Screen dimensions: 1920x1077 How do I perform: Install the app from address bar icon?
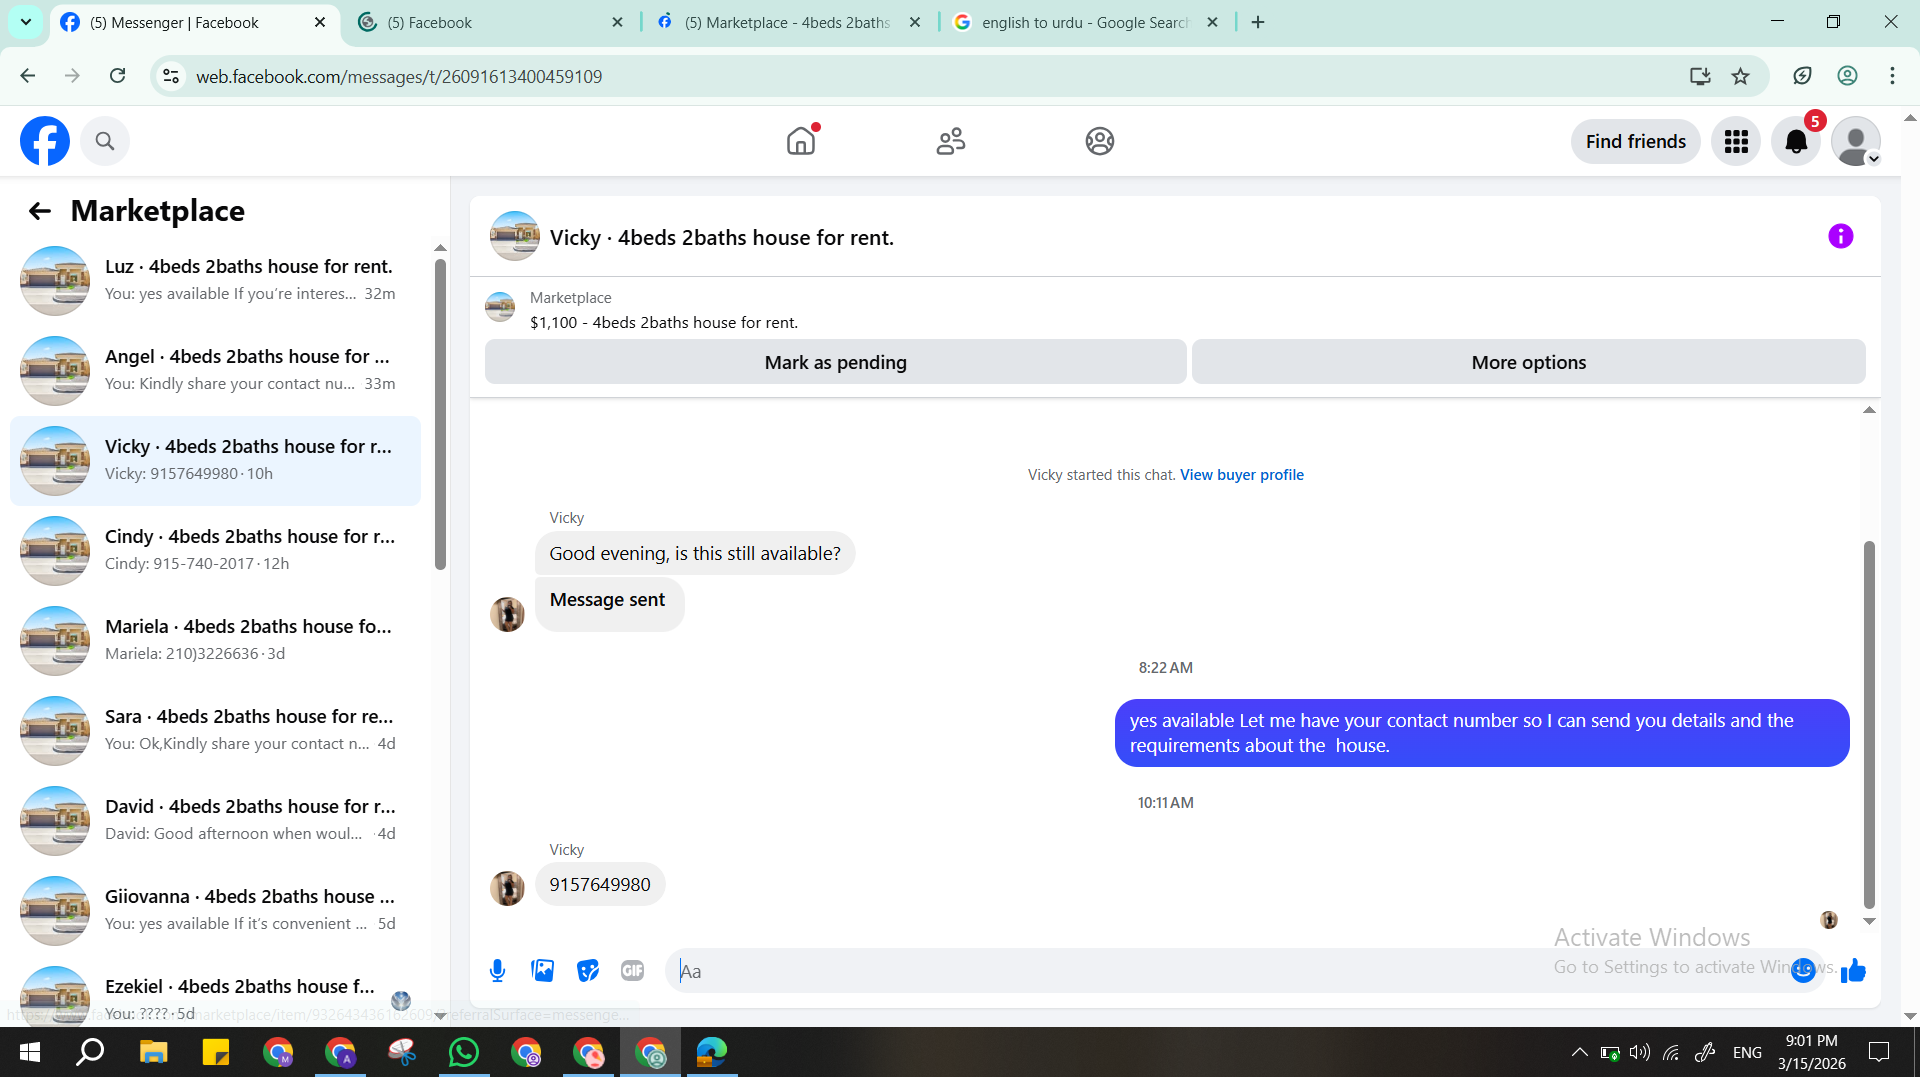1700,76
